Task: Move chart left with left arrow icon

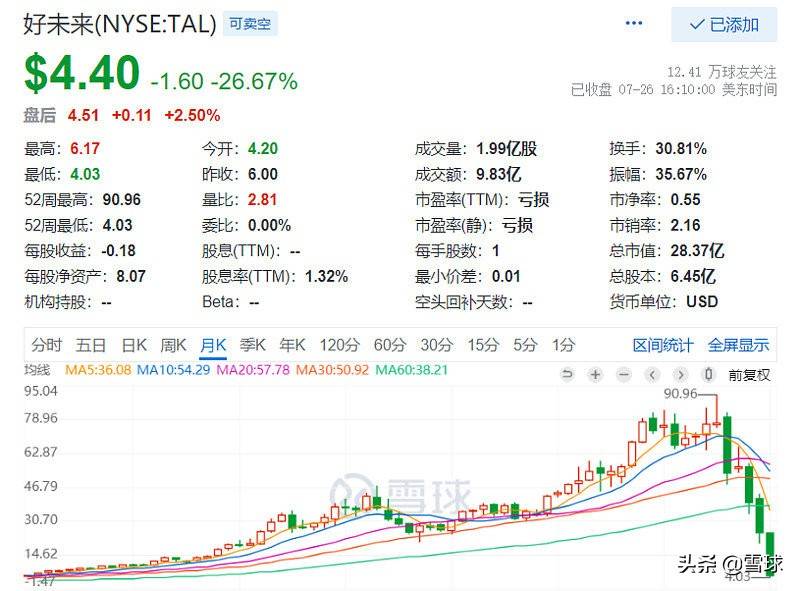Action: point(652,375)
